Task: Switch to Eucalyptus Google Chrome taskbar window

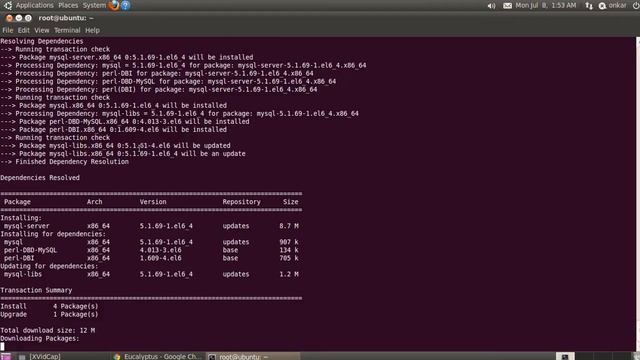Action: (x=158, y=356)
